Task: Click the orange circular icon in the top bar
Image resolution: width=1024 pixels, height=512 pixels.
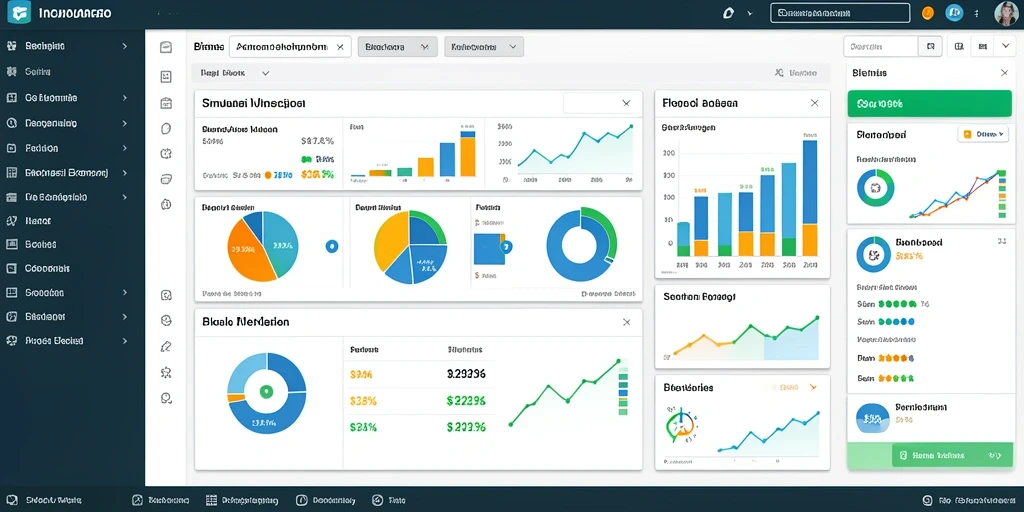Action: click(927, 13)
